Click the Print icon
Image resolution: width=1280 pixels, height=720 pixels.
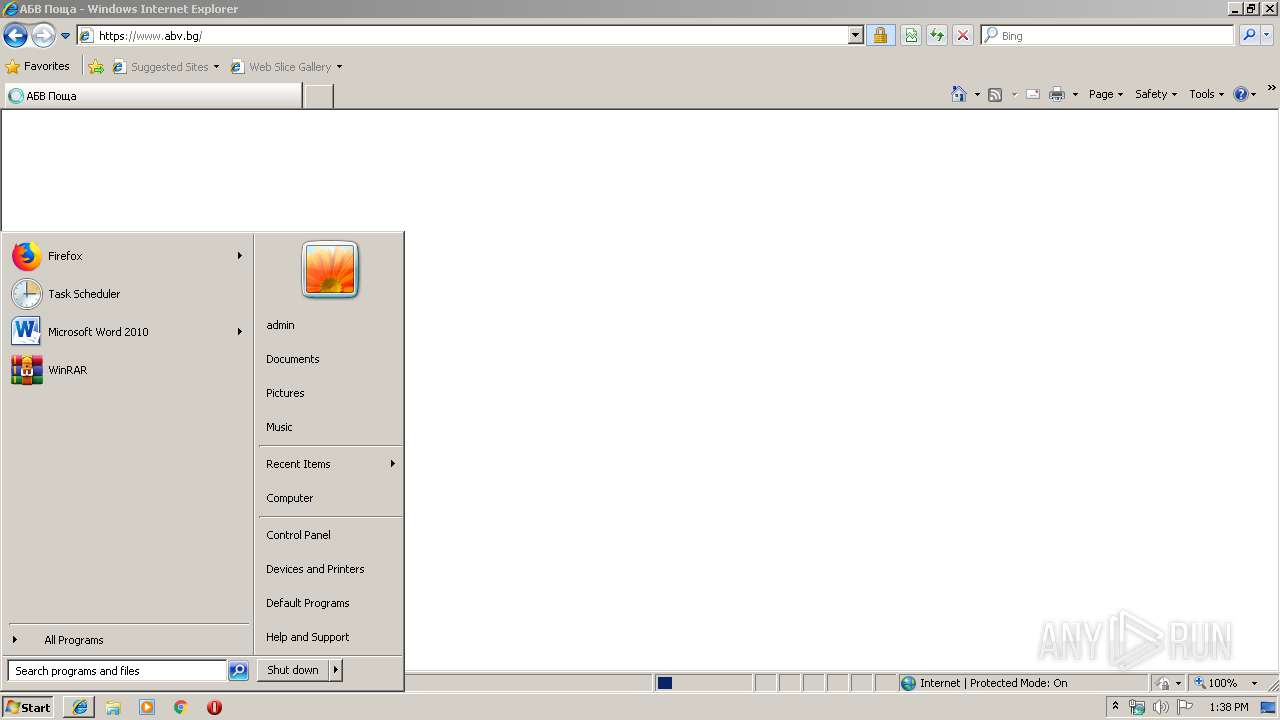point(1057,94)
